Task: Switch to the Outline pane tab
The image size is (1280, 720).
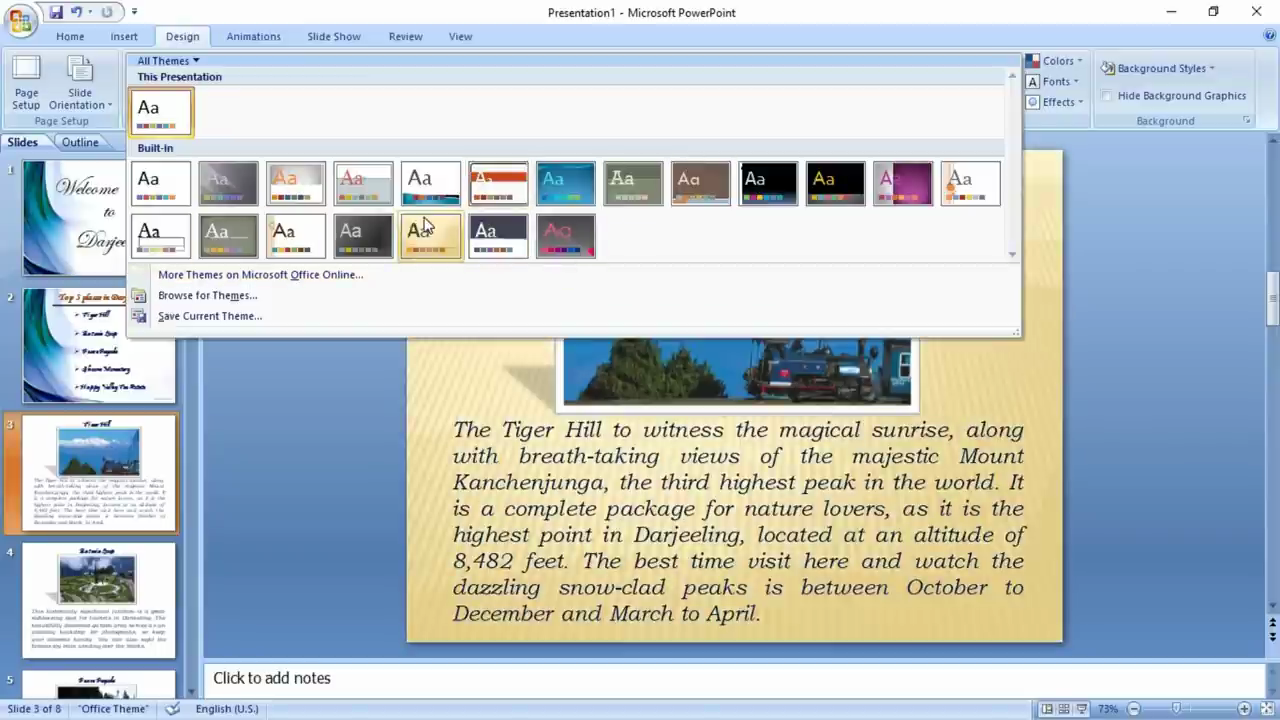Action: (80, 142)
